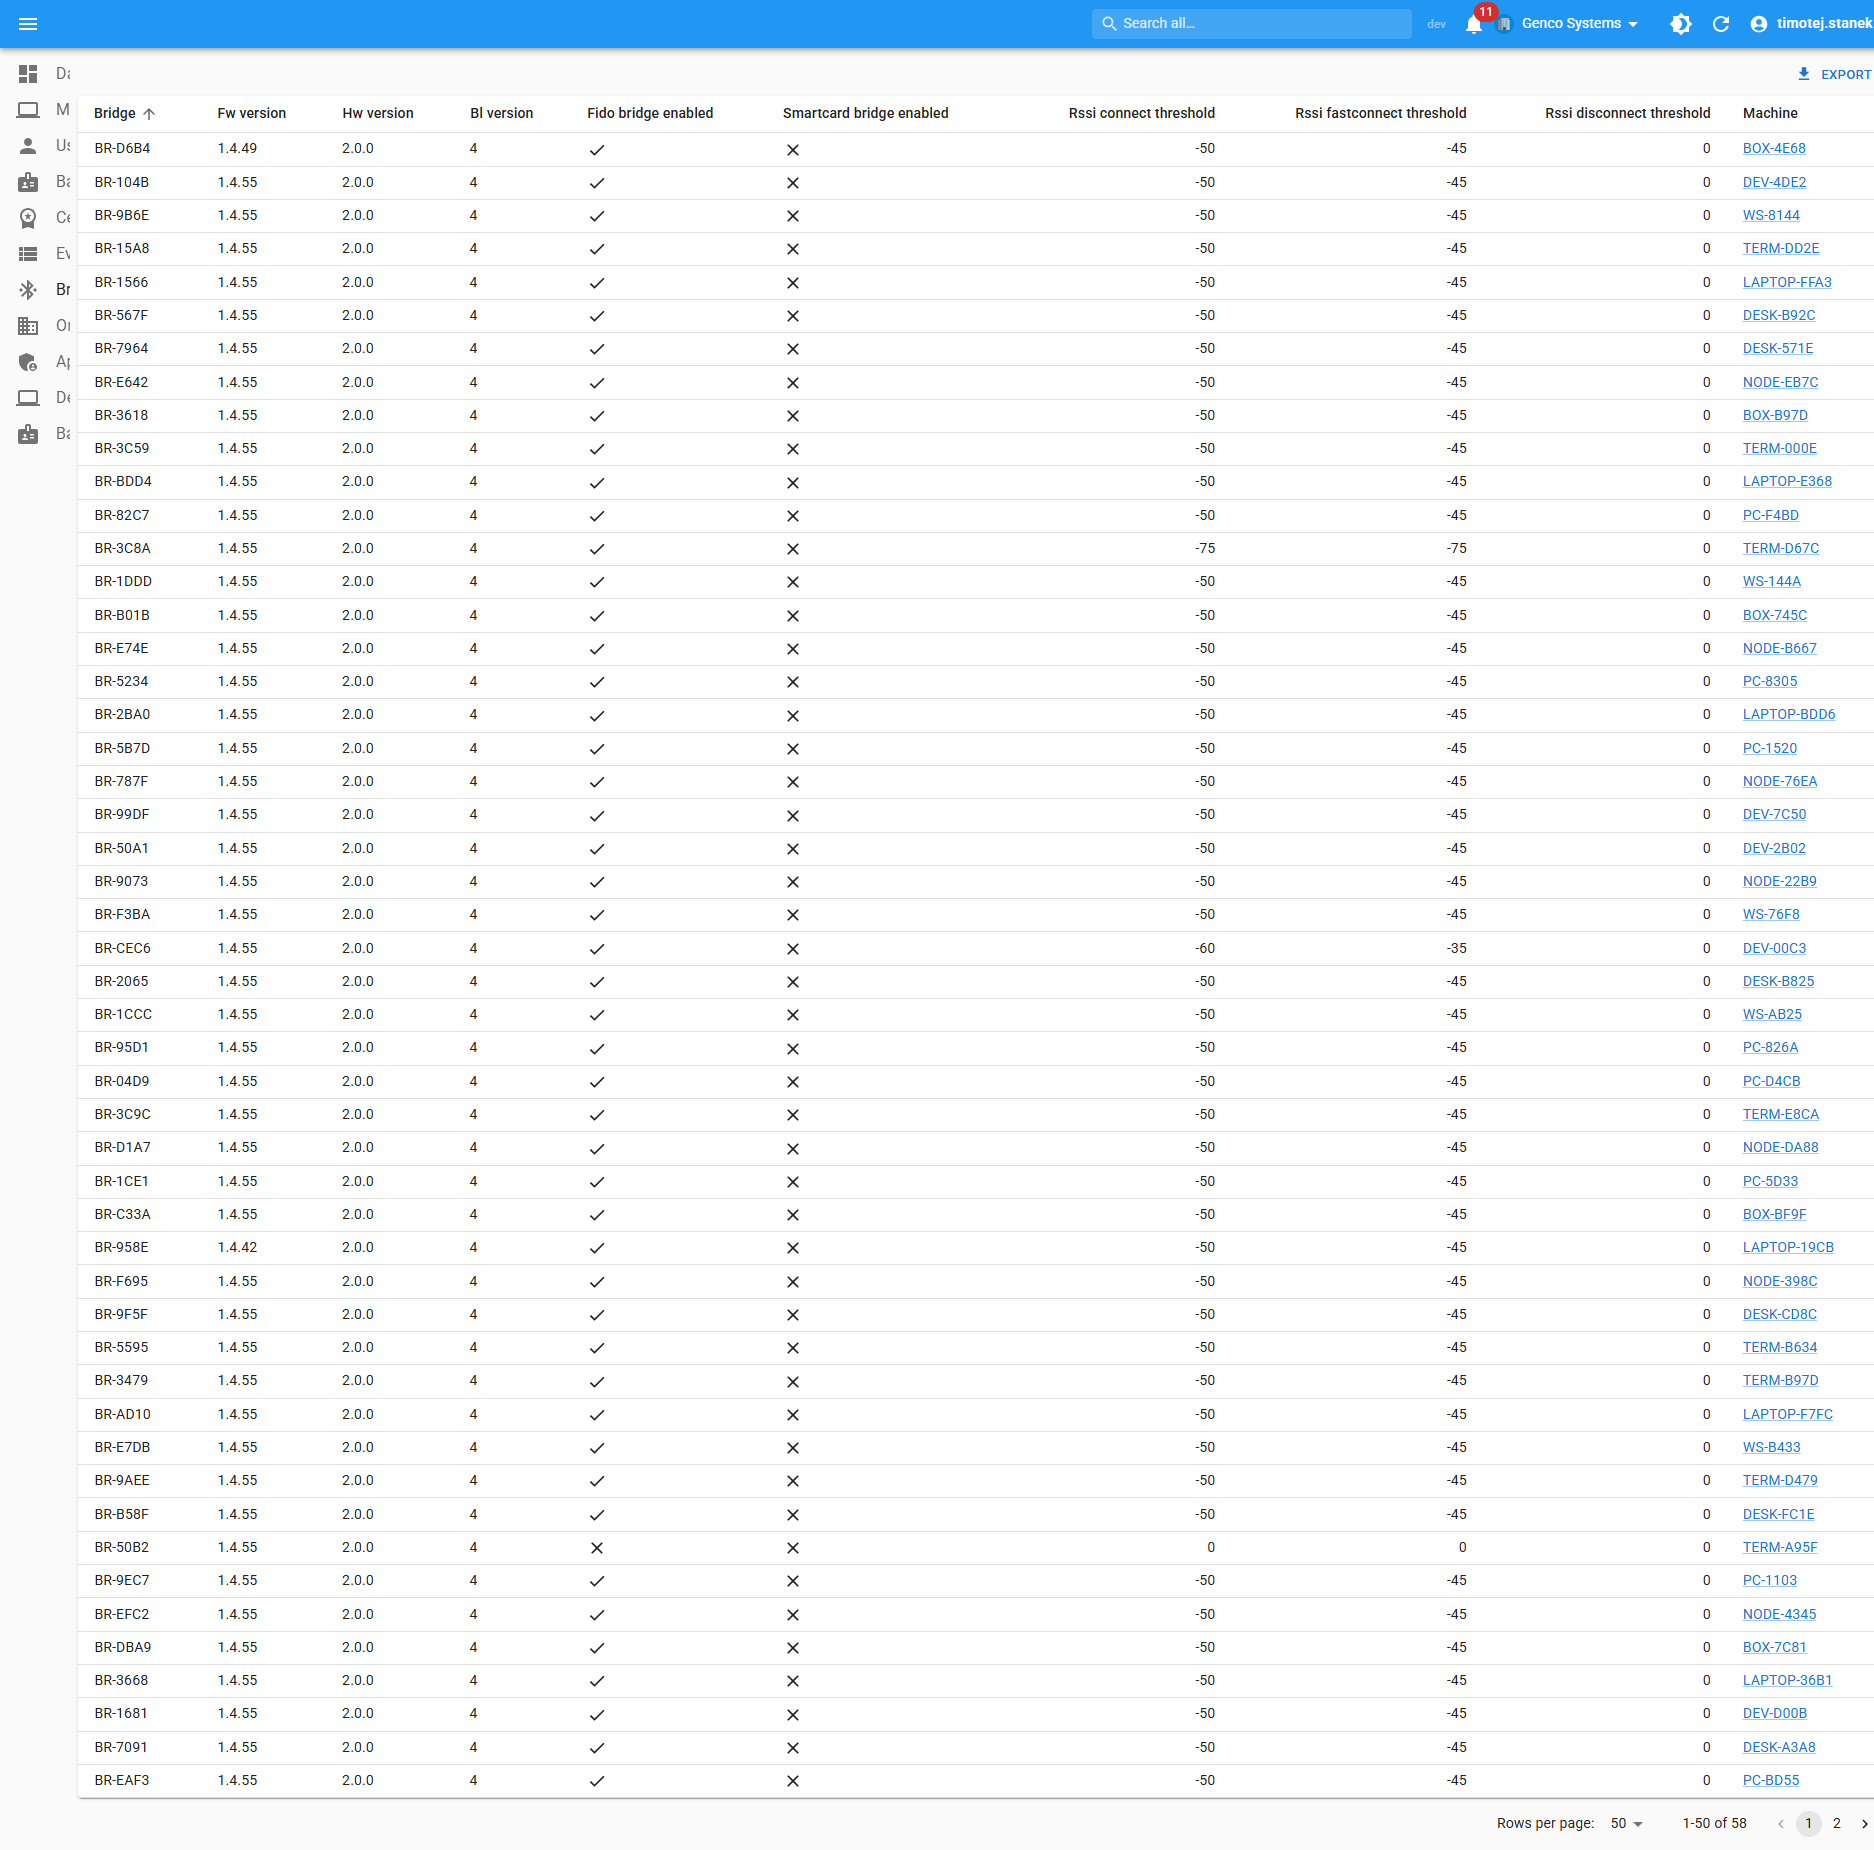Open the Users person icon in the sidebar
The width and height of the screenshot is (1874, 1850).
(x=28, y=146)
